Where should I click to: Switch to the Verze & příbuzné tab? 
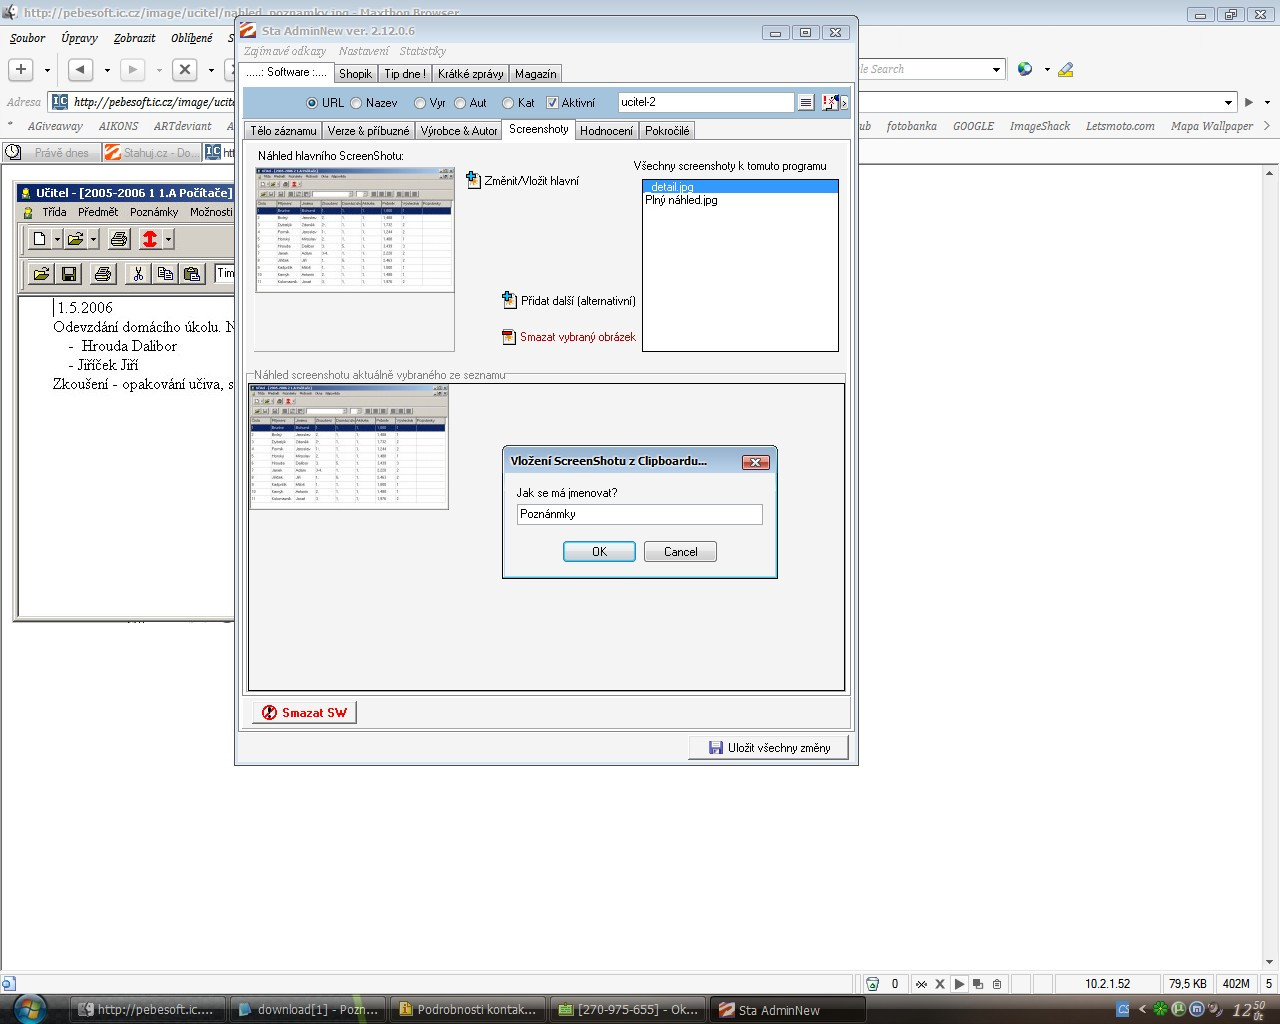(368, 131)
